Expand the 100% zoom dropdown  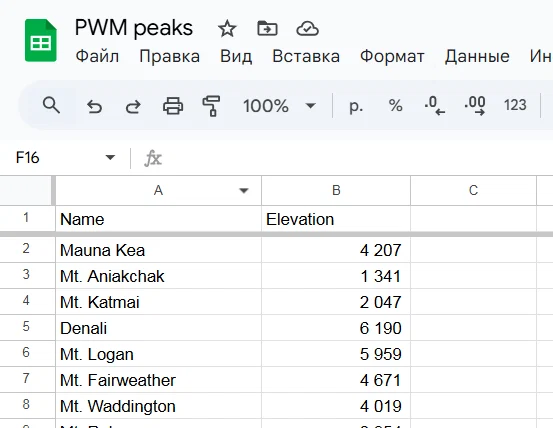[x=310, y=105]
